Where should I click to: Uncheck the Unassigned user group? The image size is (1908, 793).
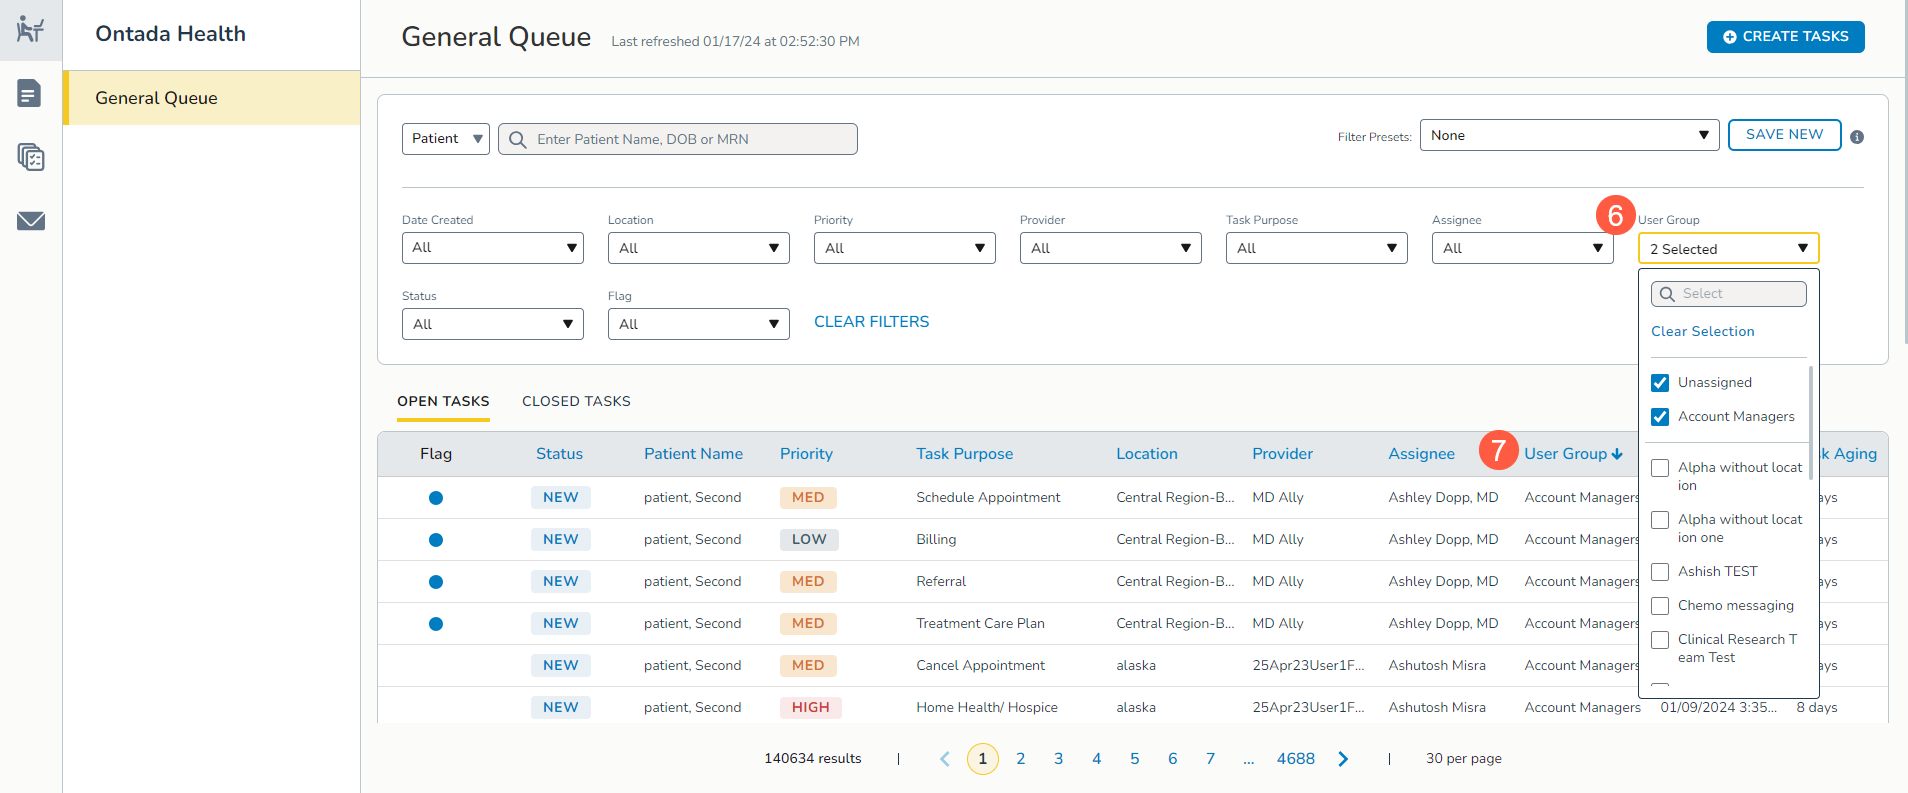click(x=1660, y=383)
